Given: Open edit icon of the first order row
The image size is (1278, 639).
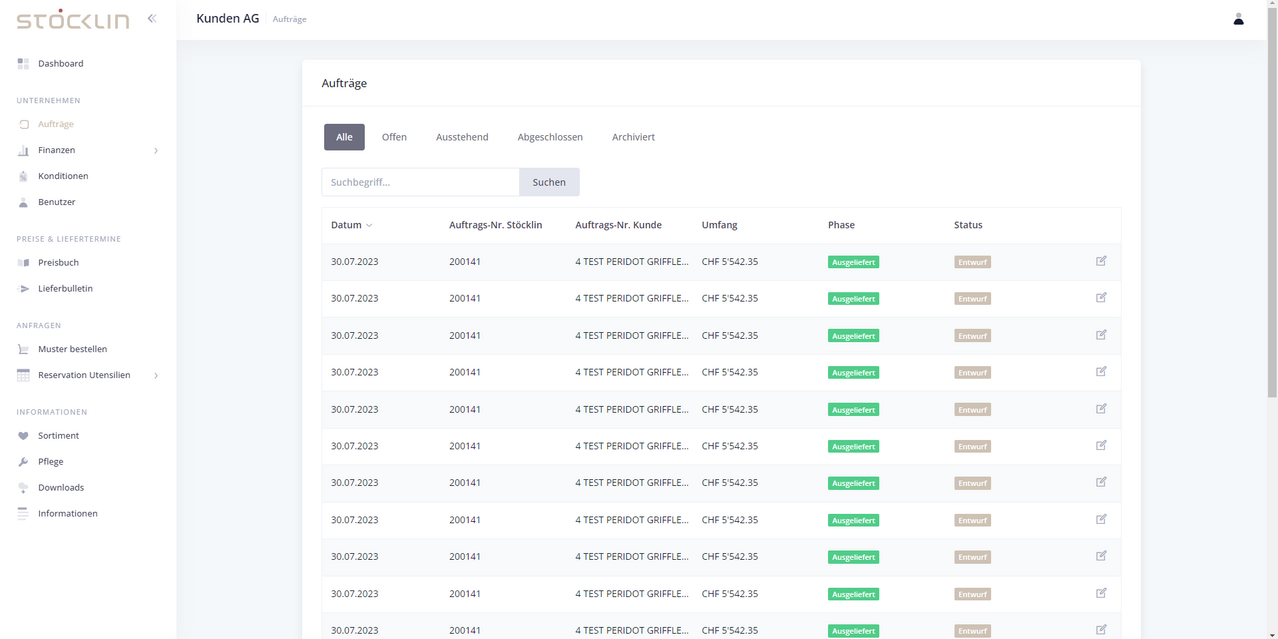Looking at the screenshot, I should 1101,261.
